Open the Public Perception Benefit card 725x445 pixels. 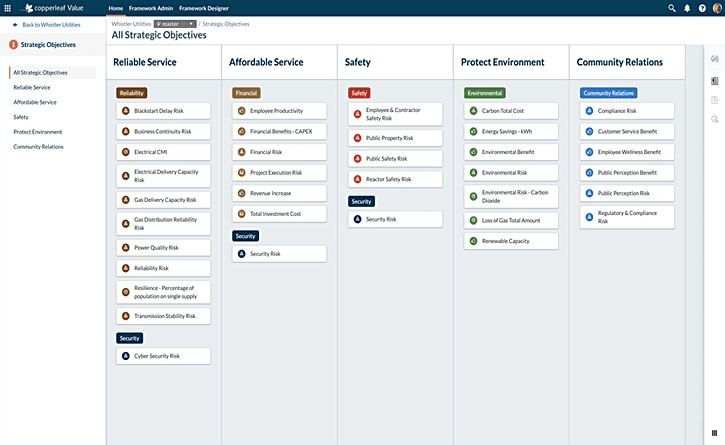[627, 173]
